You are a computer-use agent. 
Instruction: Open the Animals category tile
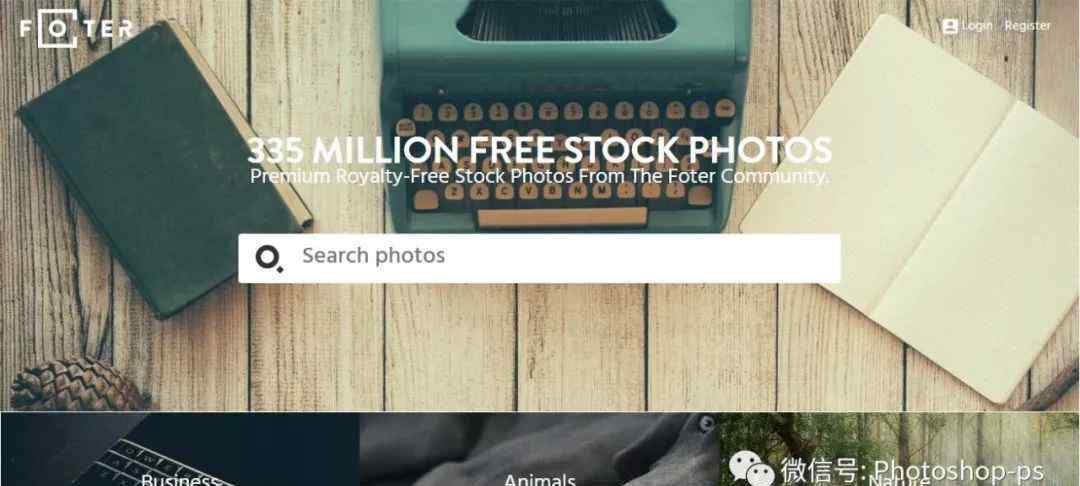click(539, 450)
